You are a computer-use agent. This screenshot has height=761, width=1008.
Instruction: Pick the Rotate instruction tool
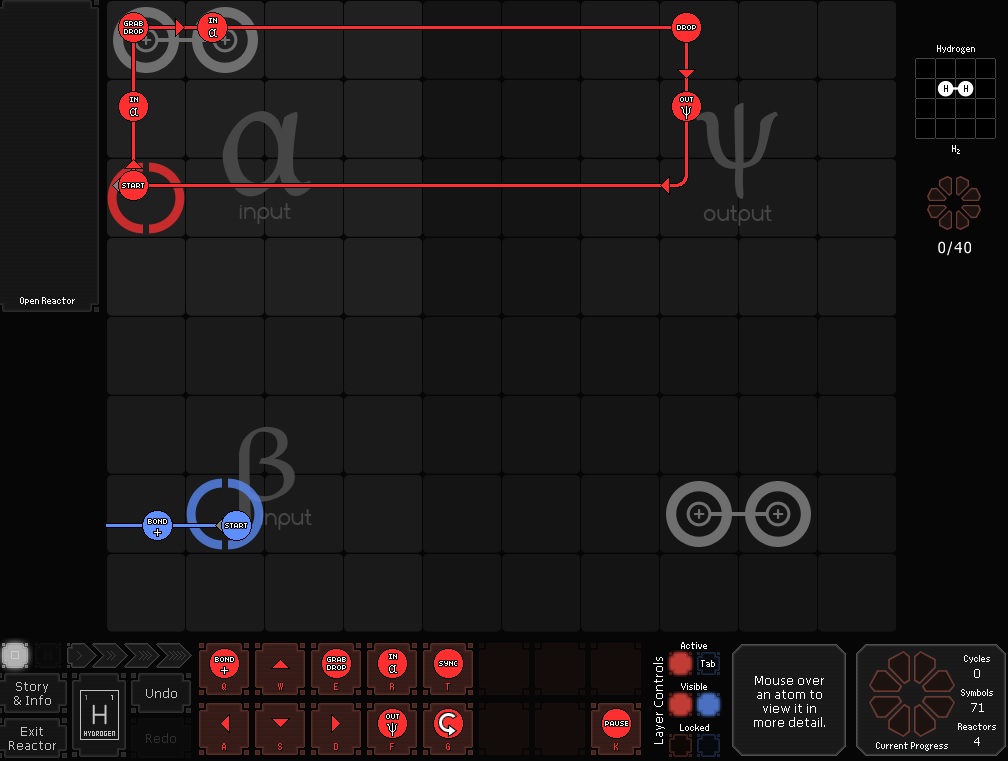coord(448,722)
